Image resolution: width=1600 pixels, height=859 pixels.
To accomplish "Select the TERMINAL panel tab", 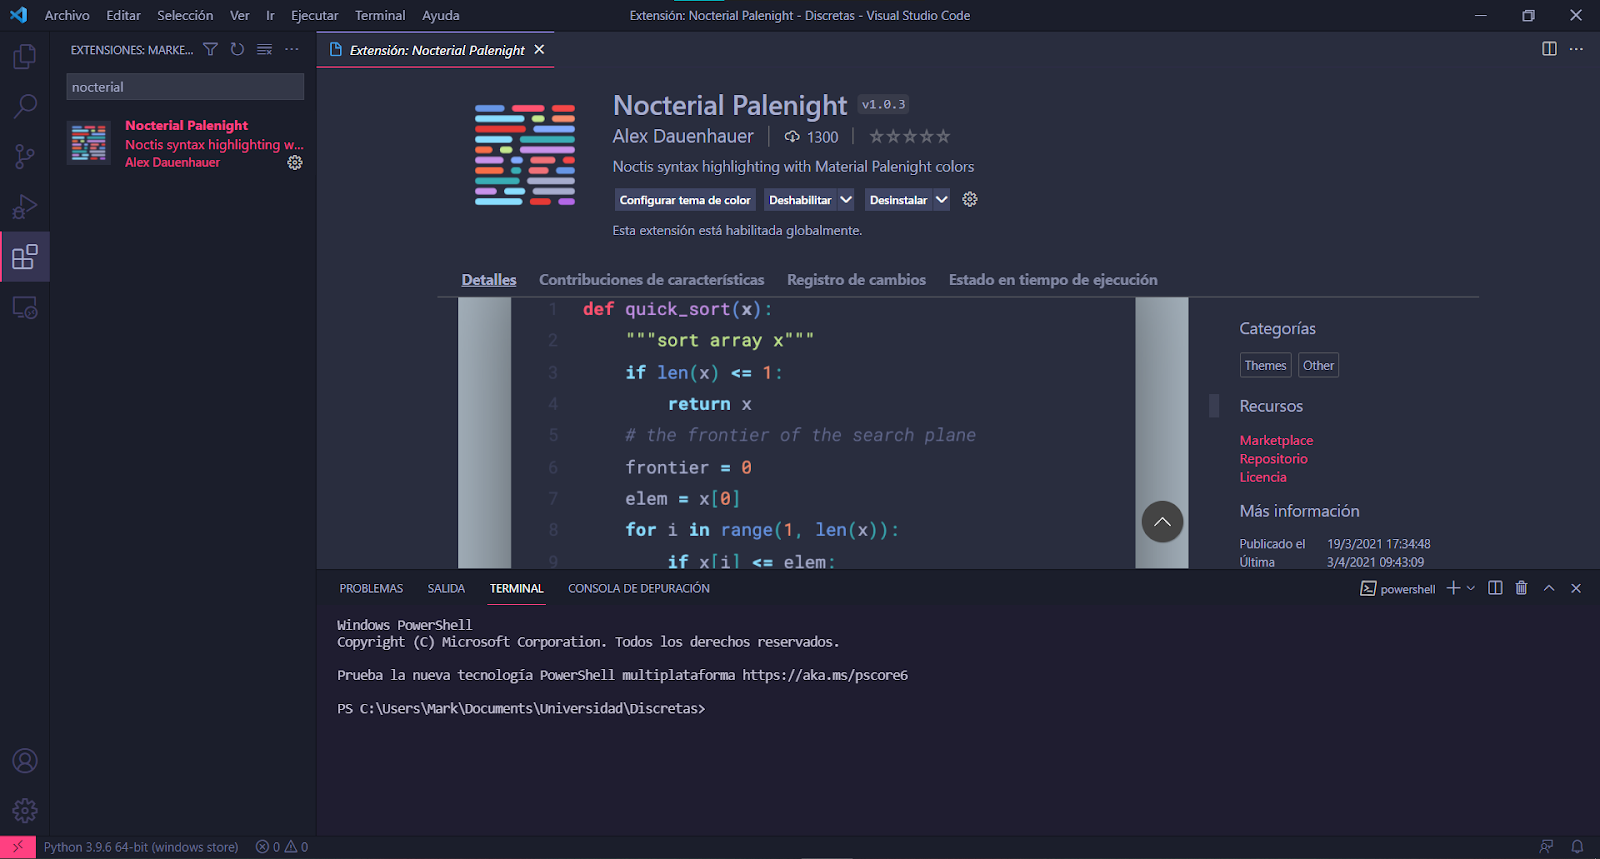I will (516, 588).
